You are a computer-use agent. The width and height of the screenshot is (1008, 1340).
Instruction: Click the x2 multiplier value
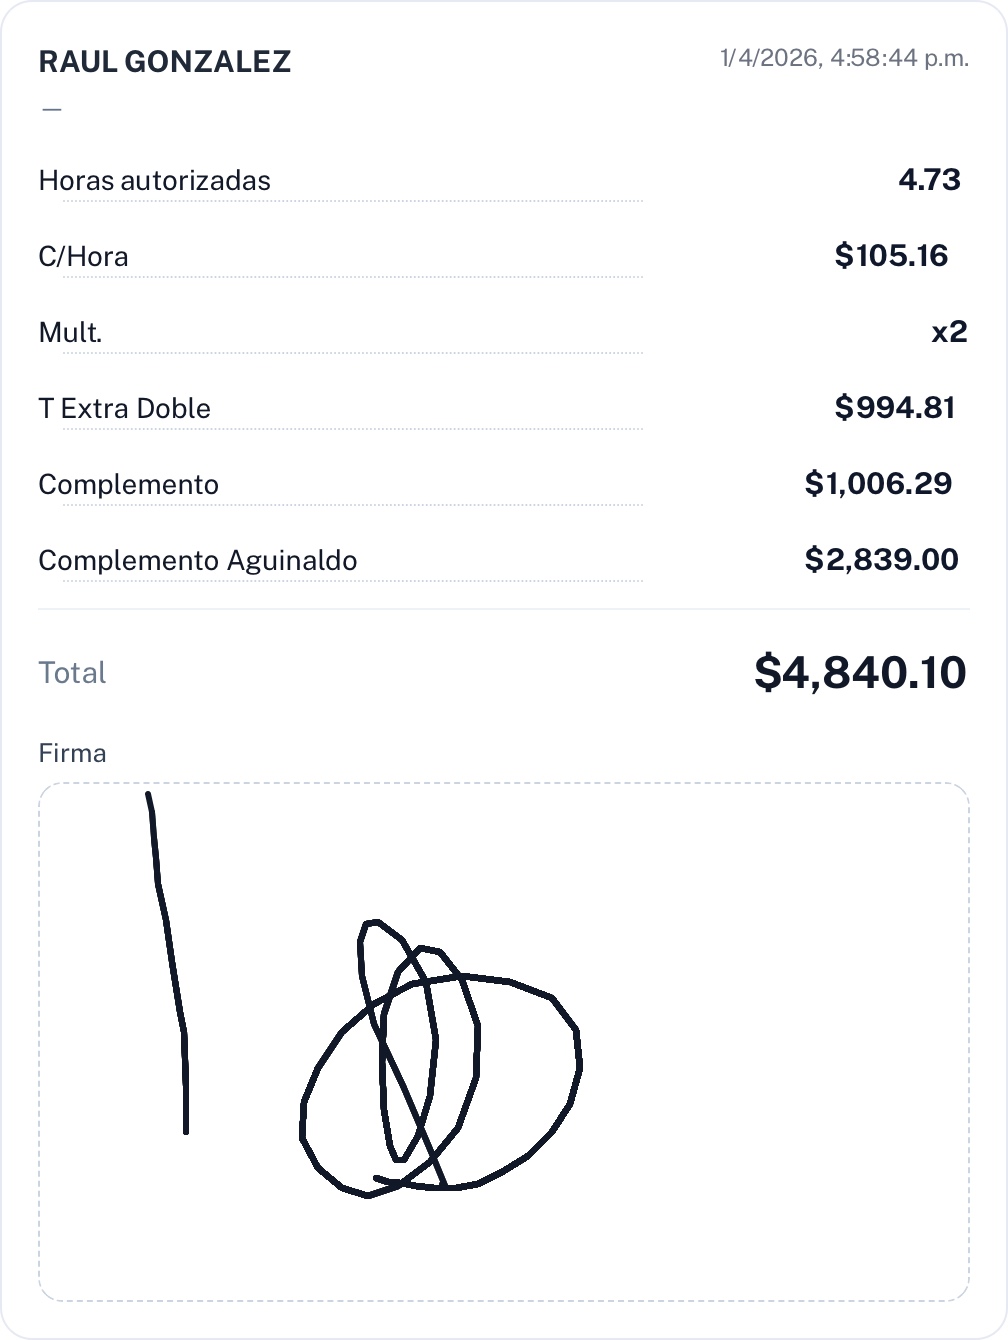pos(949,332)
